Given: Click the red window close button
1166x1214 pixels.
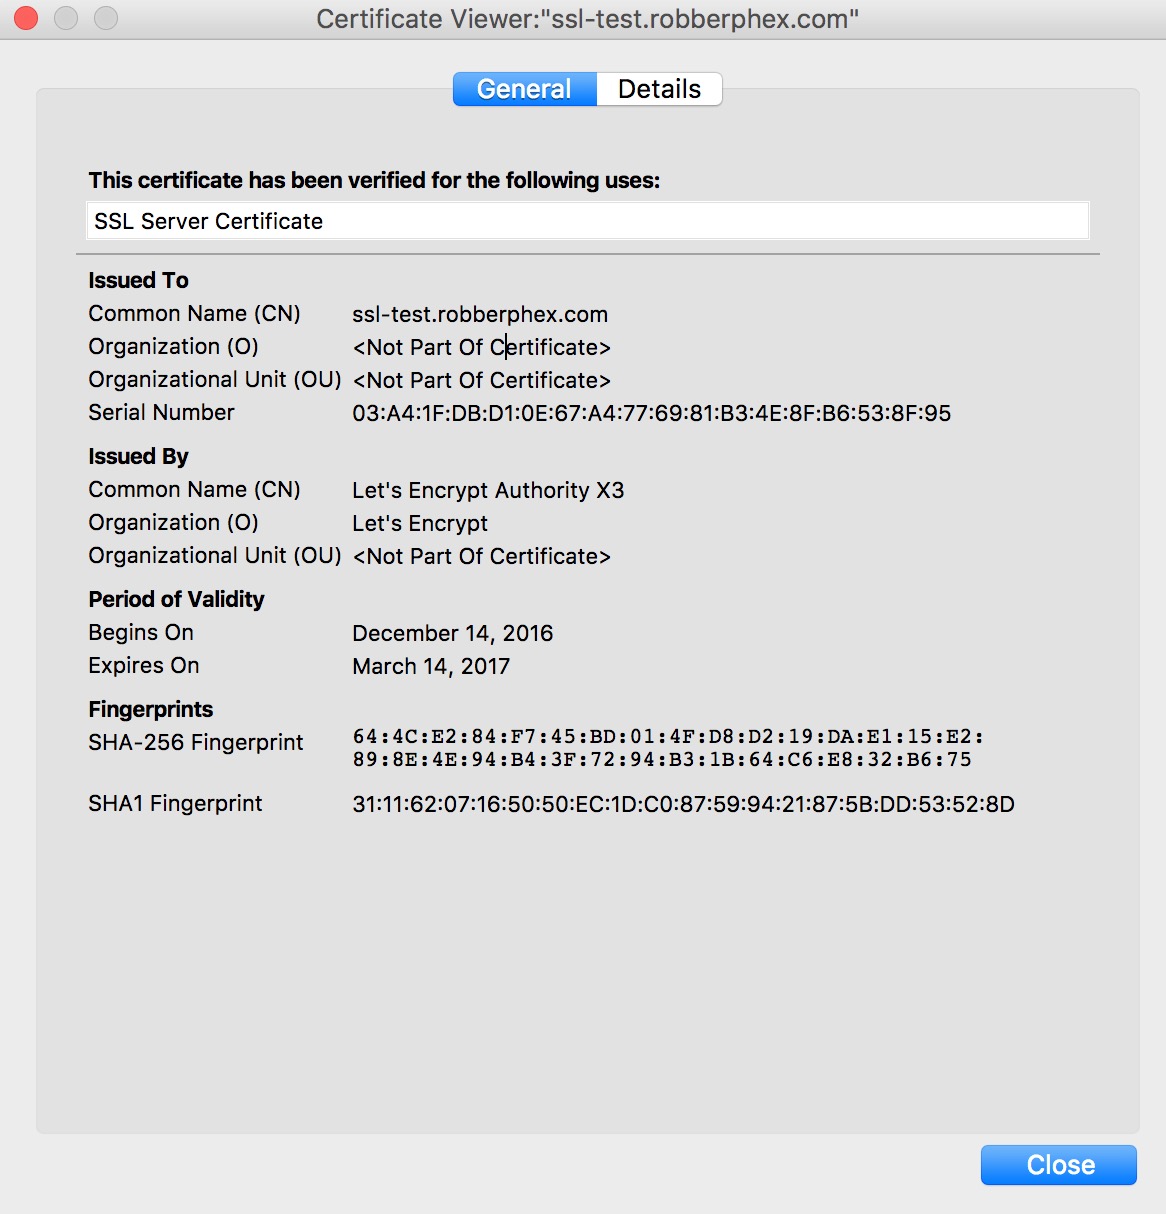Looking at the screenshot, I should click(x=26, y=18).
